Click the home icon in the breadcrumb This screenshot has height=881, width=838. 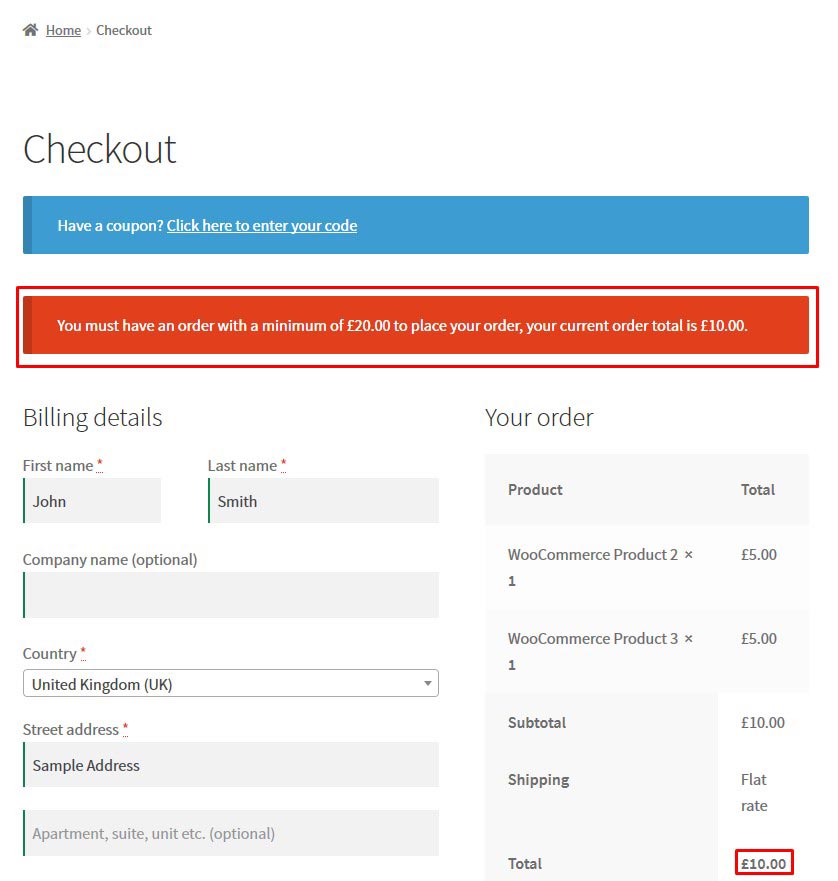click(x=29, y=30)
